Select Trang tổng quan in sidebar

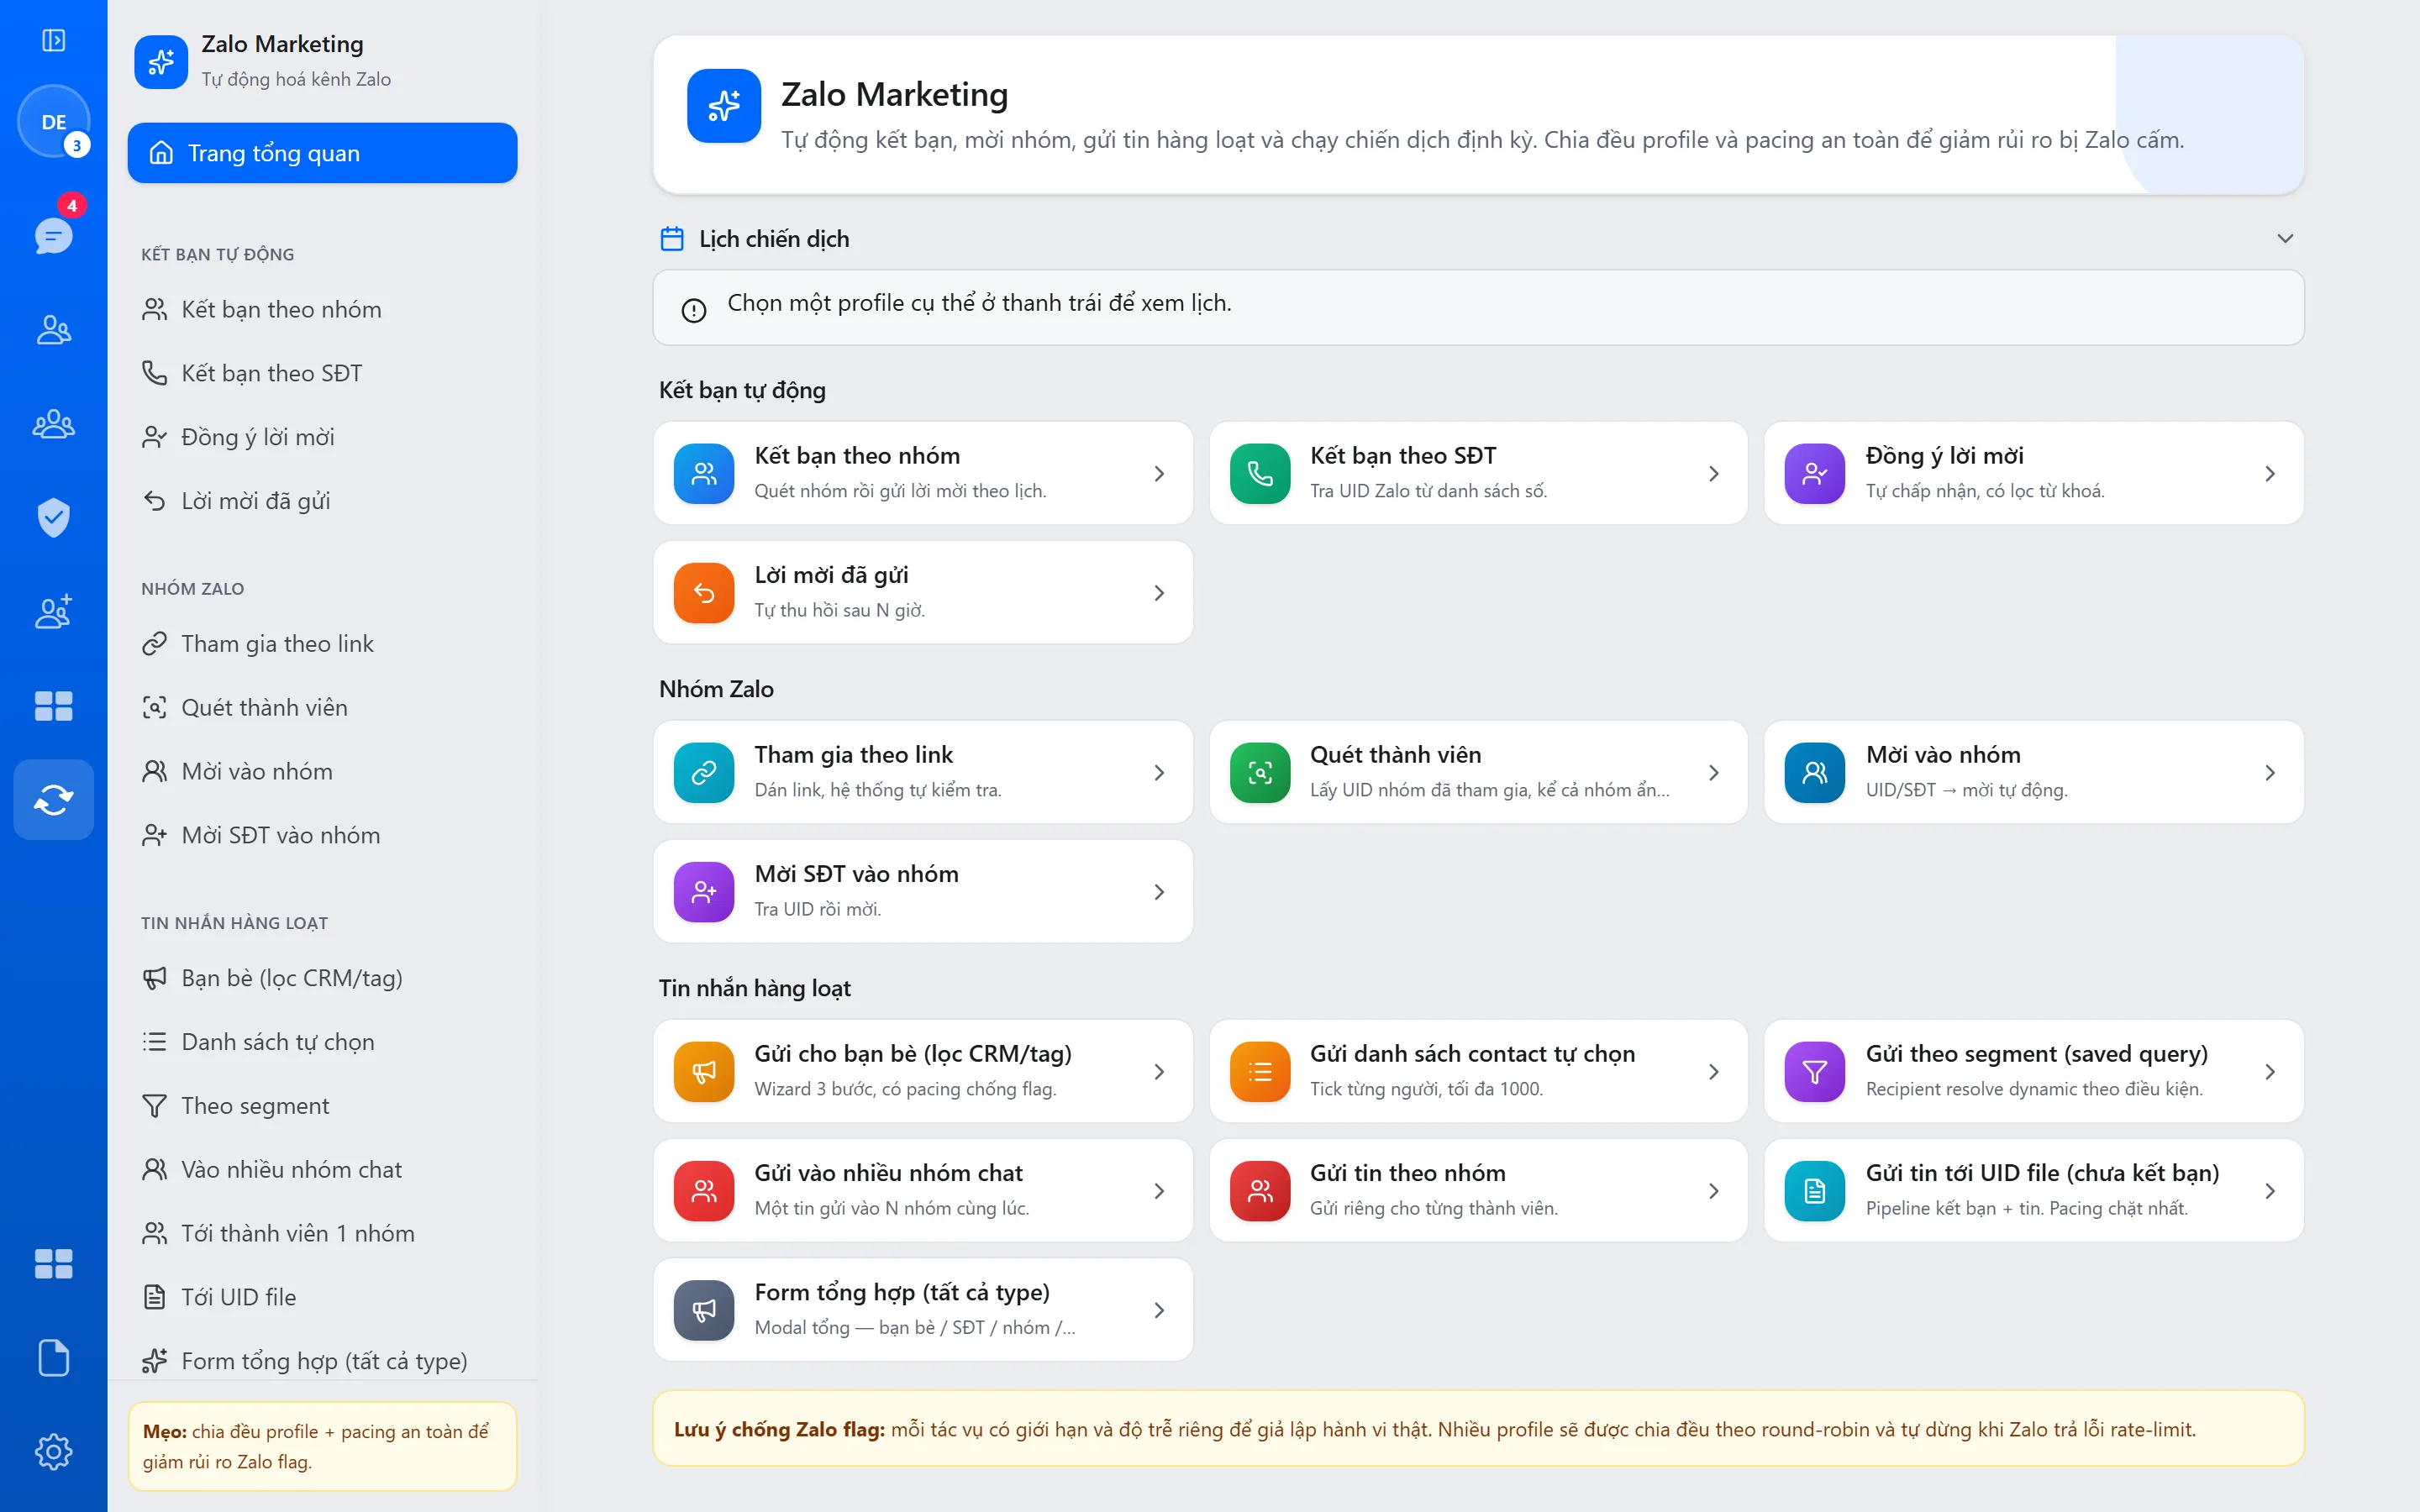322,153
